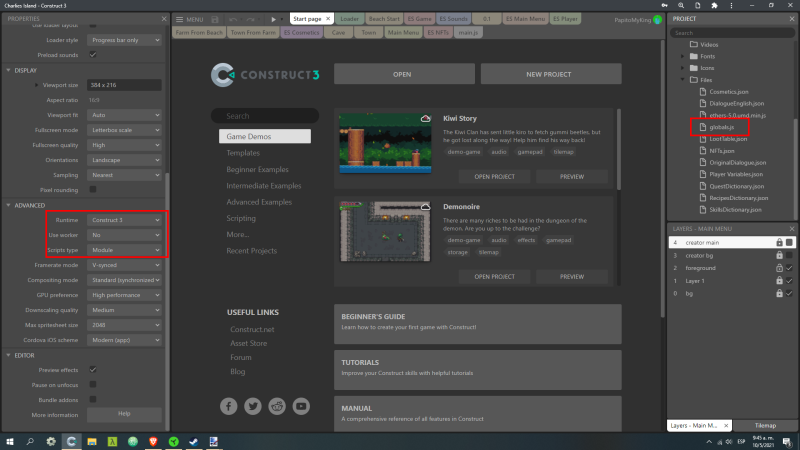Click the Fonts folder icon
800x450 pixels.
click(x=694, y=56)
